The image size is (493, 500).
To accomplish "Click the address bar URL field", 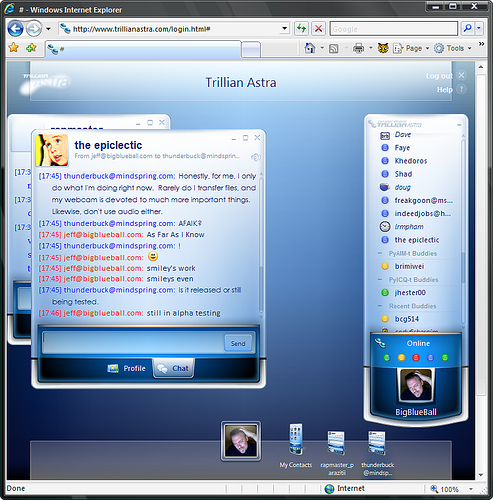I will tap(169, 29).
